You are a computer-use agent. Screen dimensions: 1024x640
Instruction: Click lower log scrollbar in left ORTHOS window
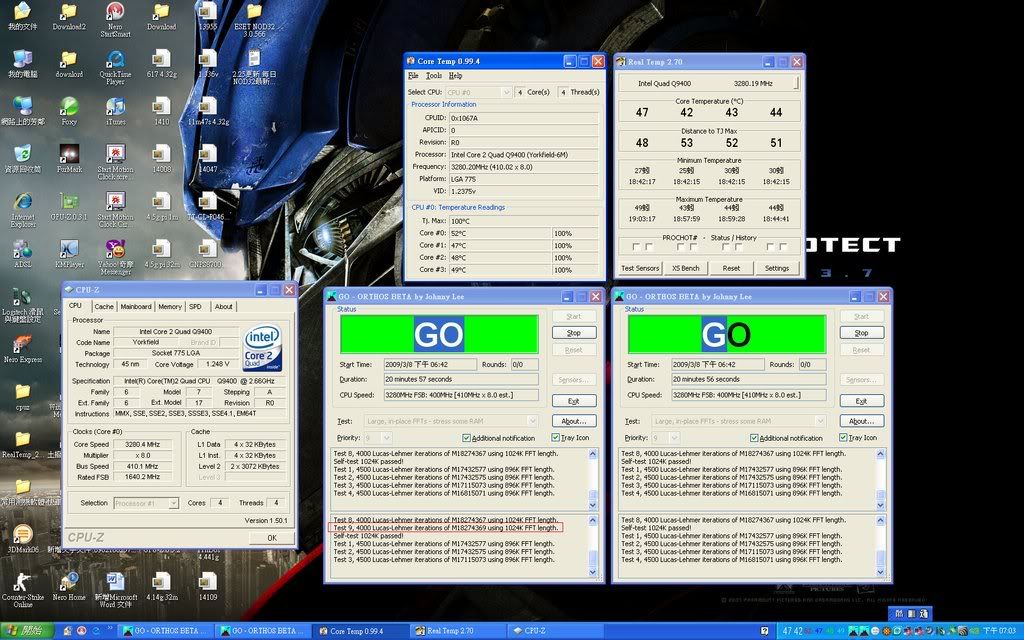point(593,546)
